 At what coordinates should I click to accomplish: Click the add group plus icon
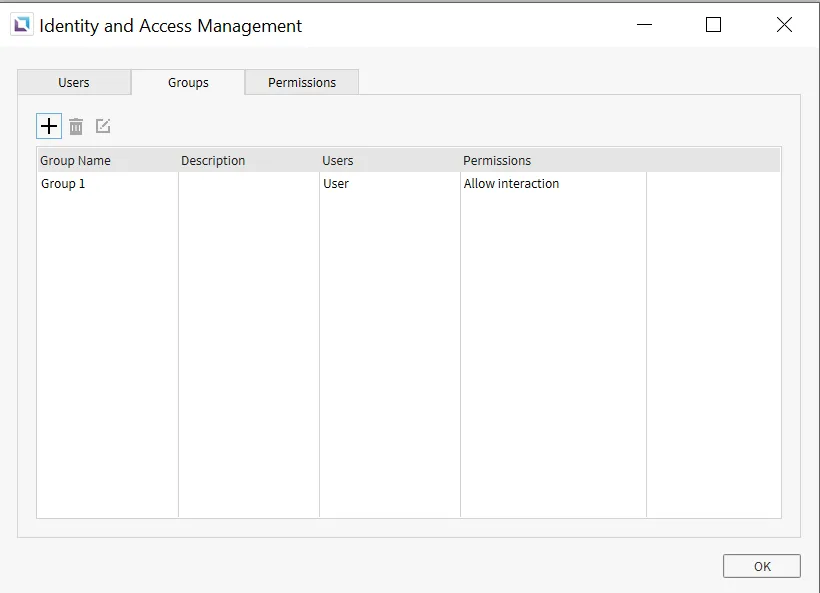coord(48,126)
